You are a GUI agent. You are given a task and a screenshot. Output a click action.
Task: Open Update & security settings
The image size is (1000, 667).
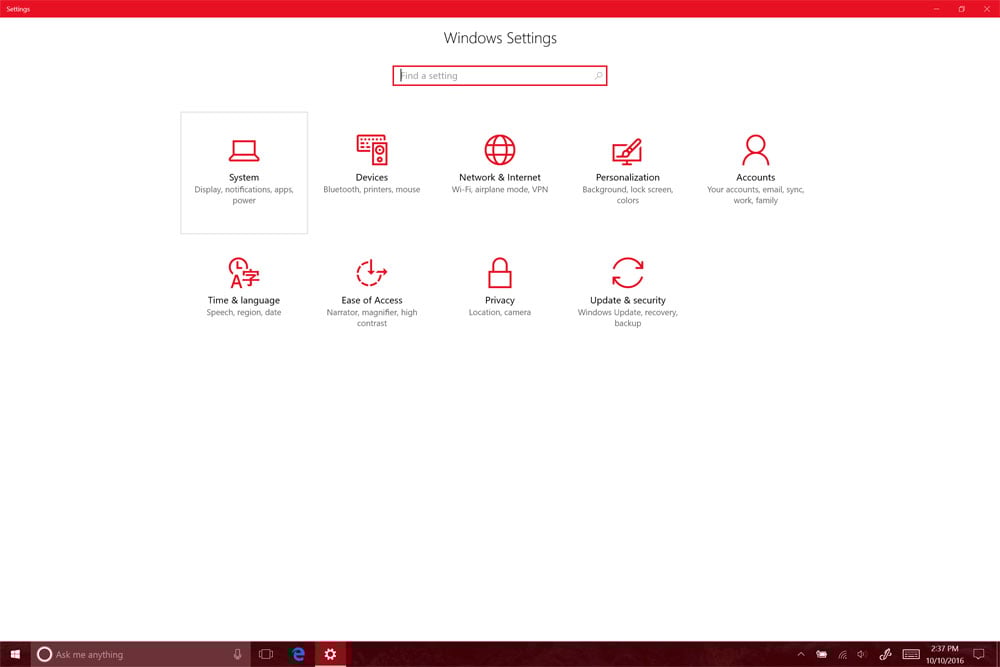627,287
